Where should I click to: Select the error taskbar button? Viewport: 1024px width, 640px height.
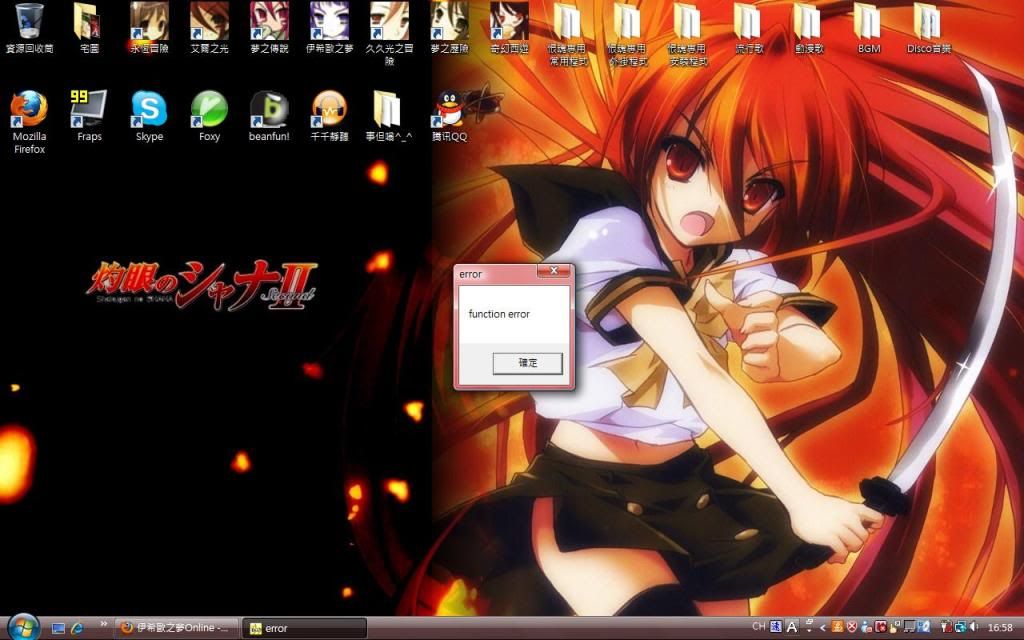304,628
